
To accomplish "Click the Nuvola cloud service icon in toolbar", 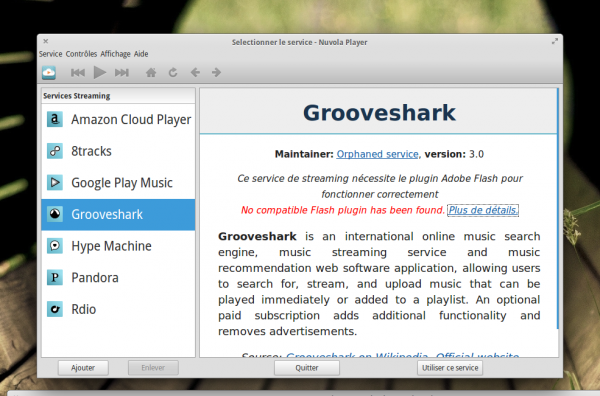I will [x=49, y=72].
